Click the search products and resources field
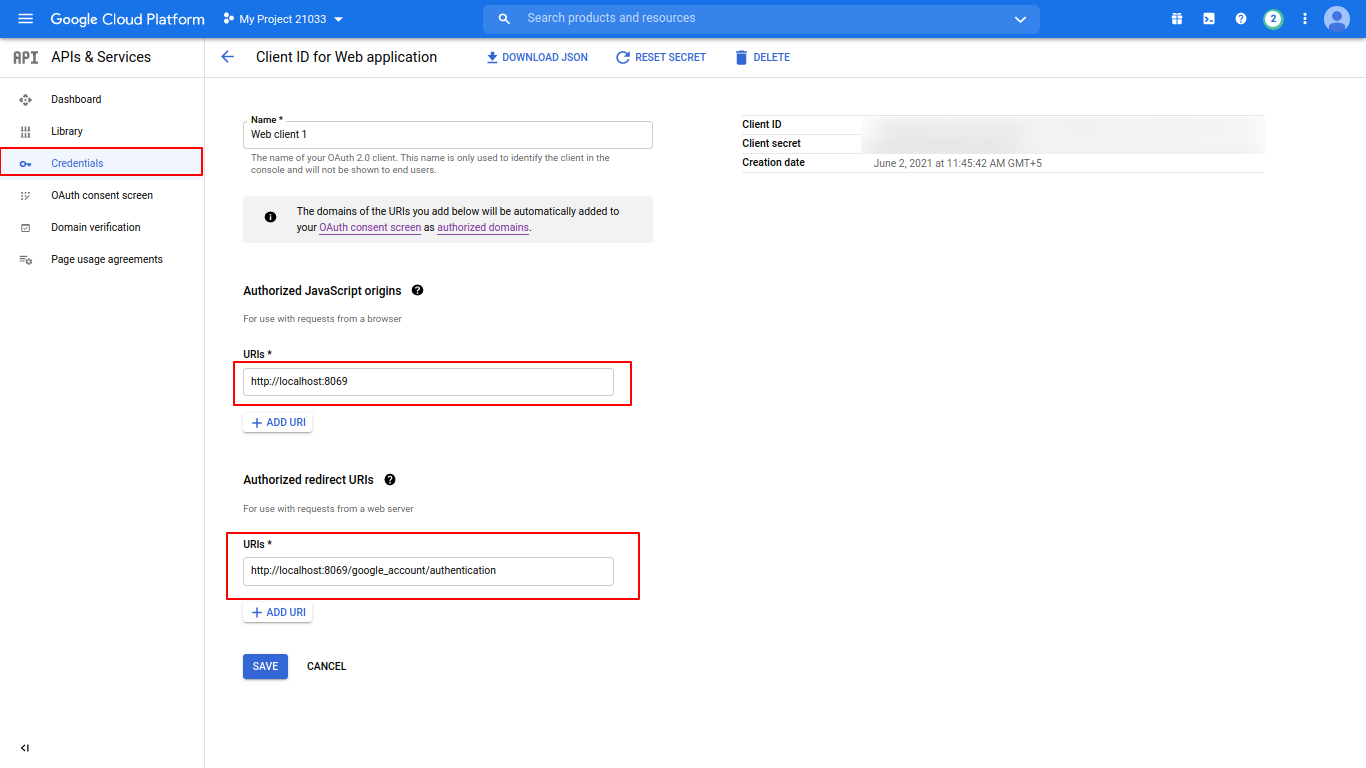 (x=760, y=18)
